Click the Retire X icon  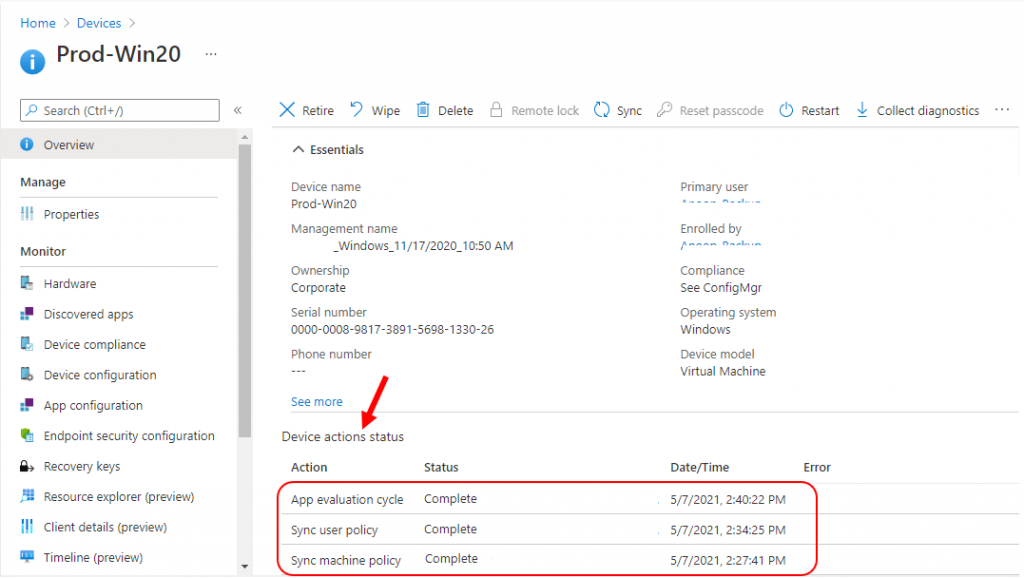[287, 110]
